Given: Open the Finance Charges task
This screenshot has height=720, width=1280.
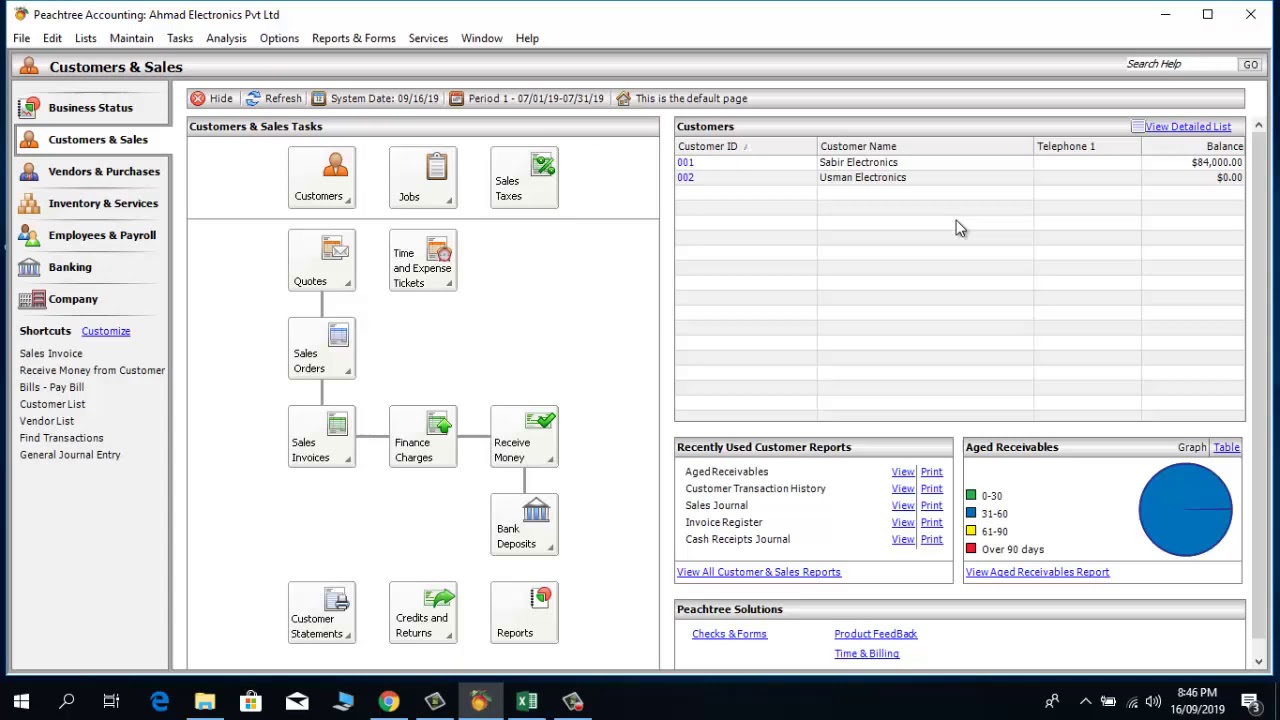Looking at the screenshot, I should [x=422, y=436].
